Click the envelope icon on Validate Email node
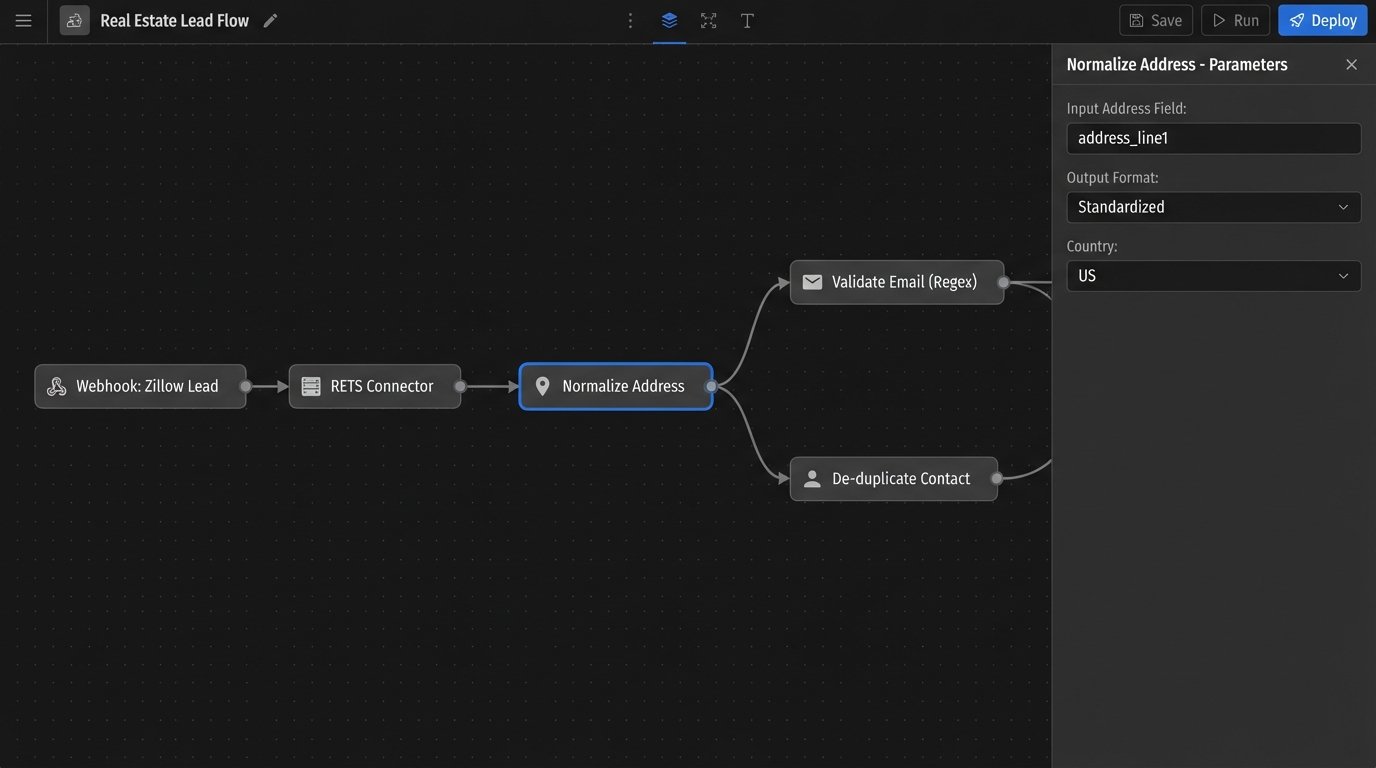The image size is (1376, 768). pos(812,281)
